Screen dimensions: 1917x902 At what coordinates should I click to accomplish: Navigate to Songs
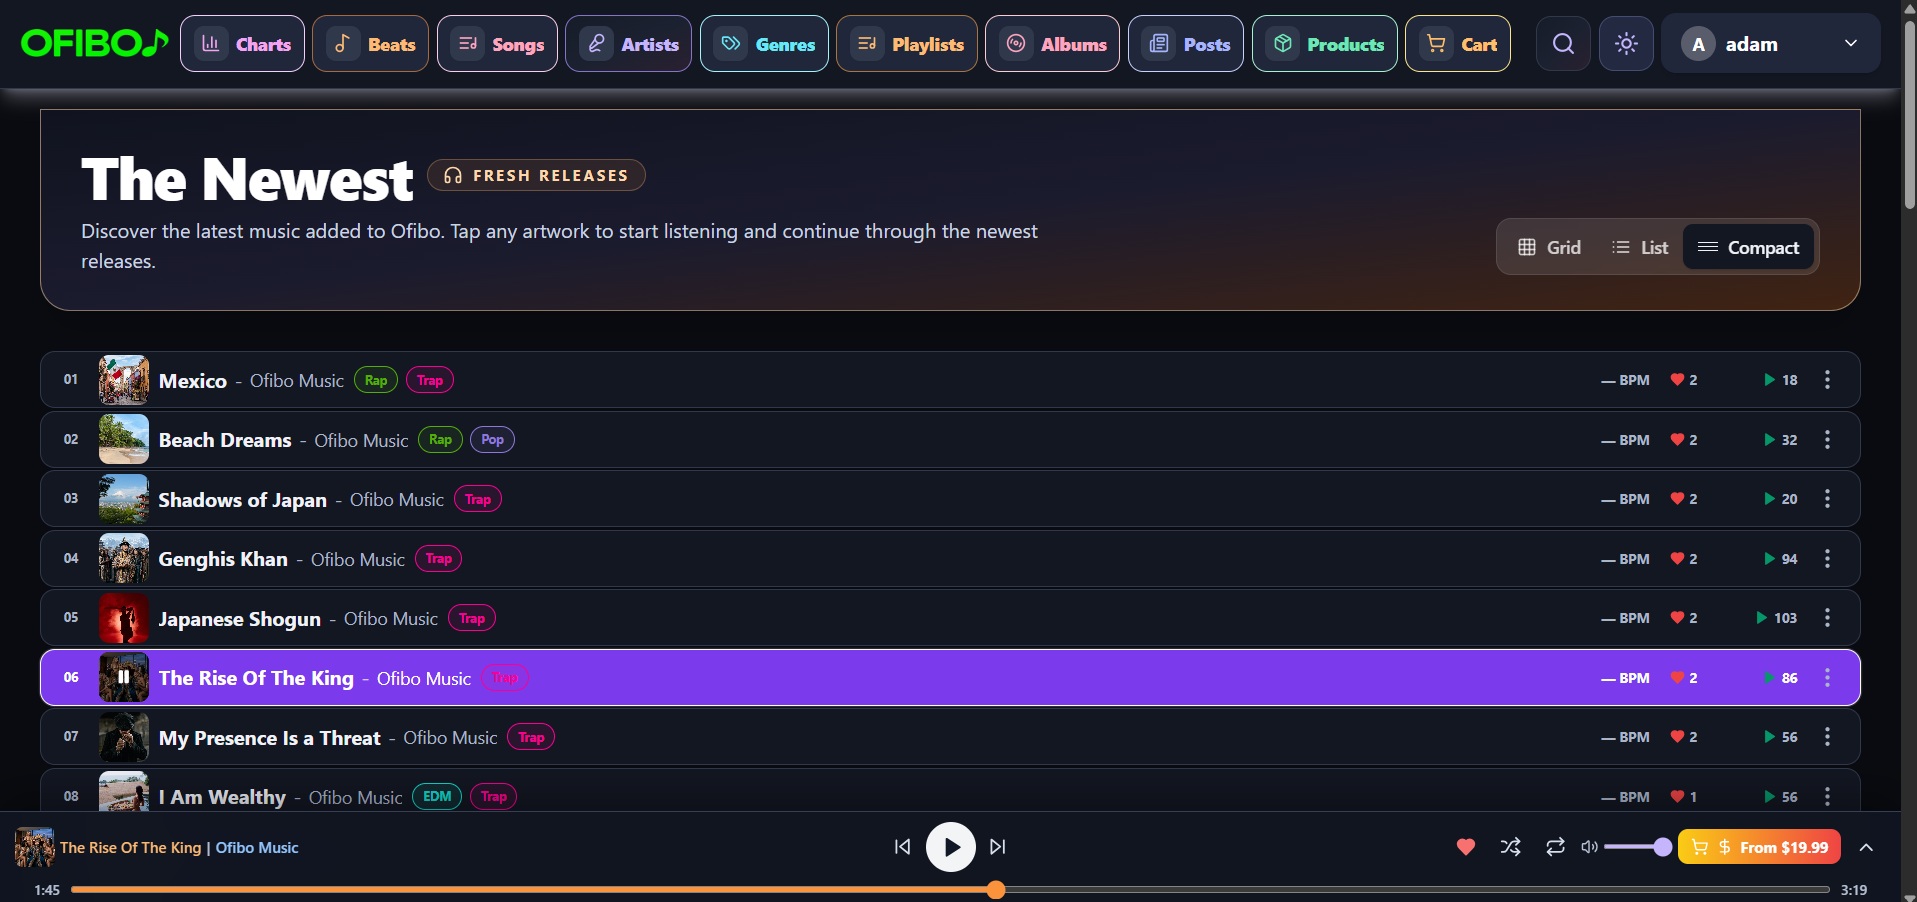pos(498,44)
